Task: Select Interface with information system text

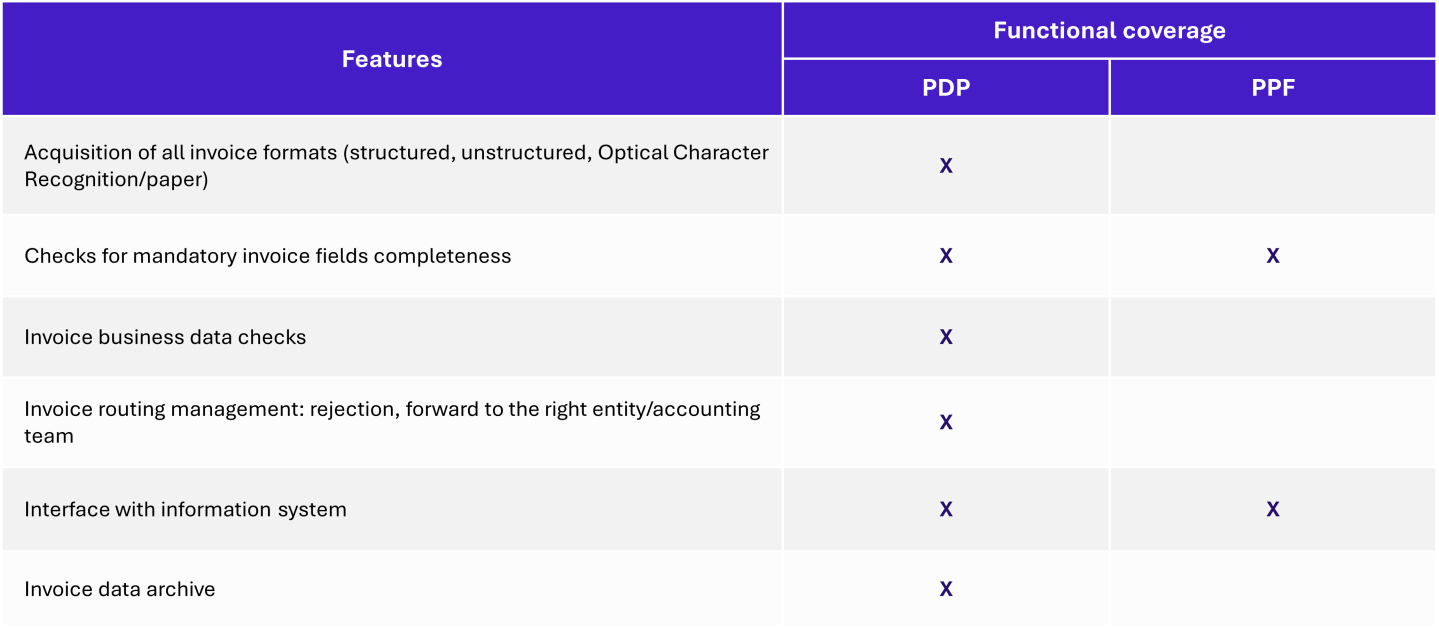Action: pos(185,510)
